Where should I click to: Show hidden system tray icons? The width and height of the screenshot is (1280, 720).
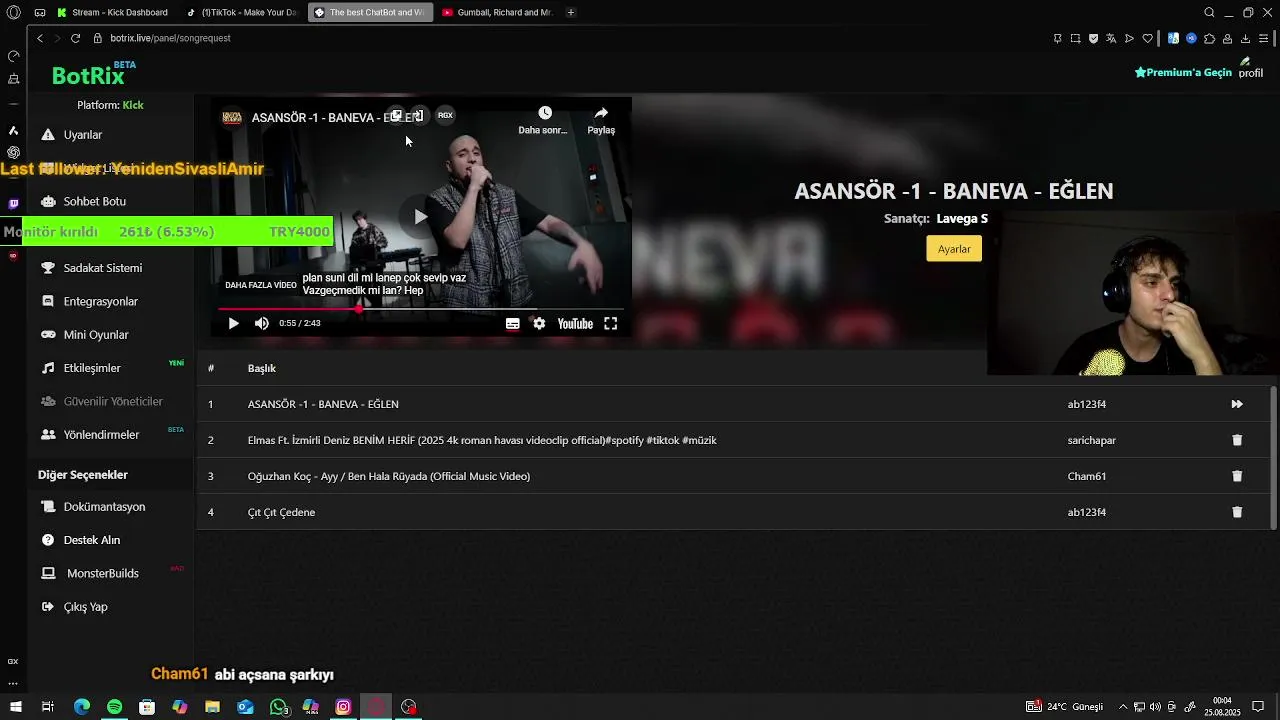click(x=1123, y=707)
